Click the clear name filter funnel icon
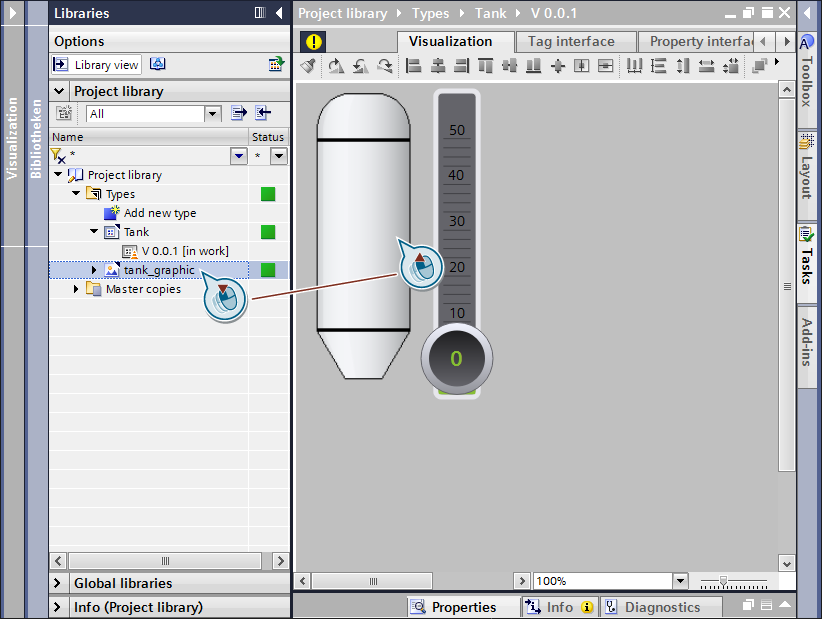 click(58, 156)
